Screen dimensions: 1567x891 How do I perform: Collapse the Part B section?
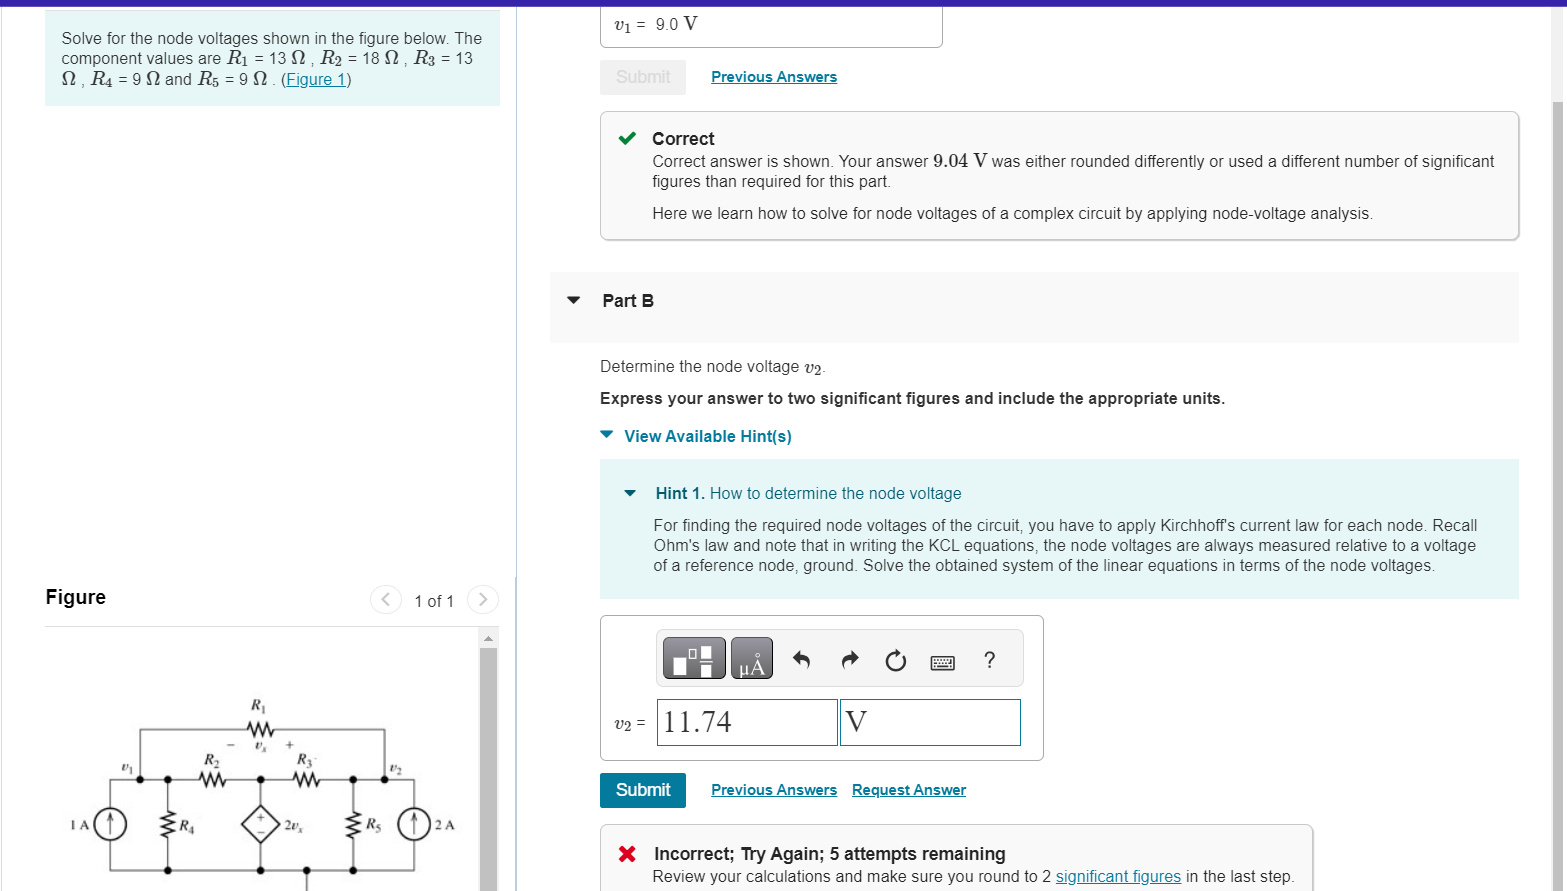[572, 300]
